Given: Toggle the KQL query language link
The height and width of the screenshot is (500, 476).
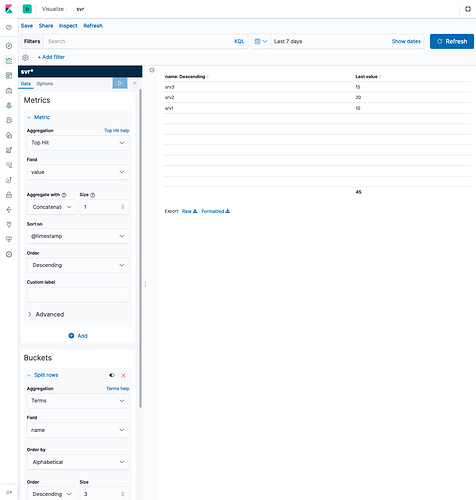Looking at the screenshot, I should pos(239,41).
